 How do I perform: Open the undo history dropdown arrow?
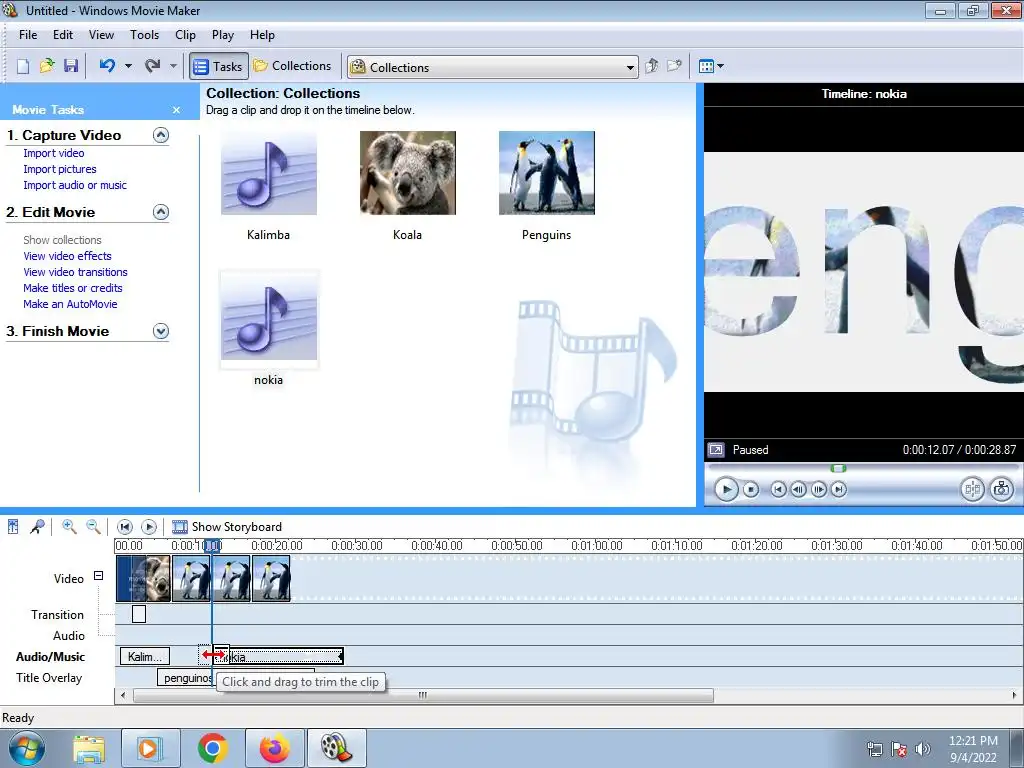click(x=128, y=66)
